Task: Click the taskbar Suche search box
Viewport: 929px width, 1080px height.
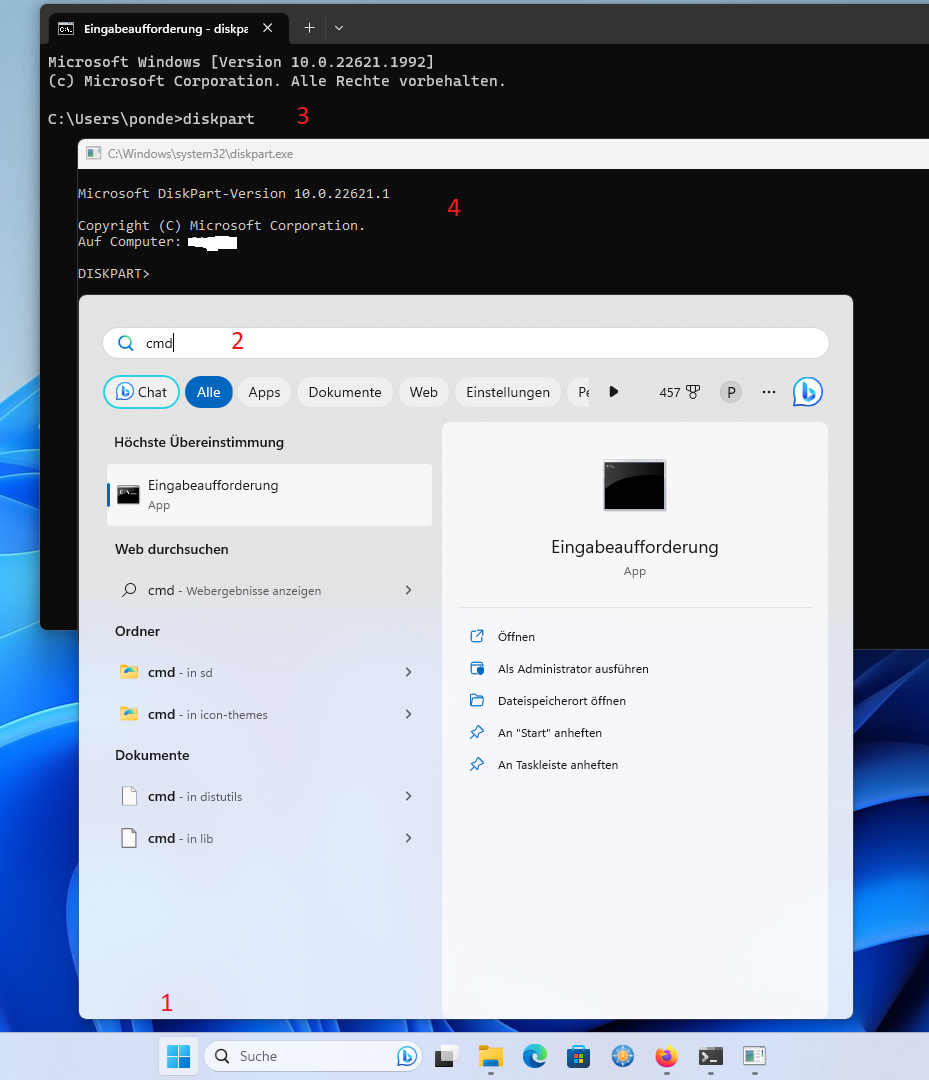Action: click(313, 1056)
